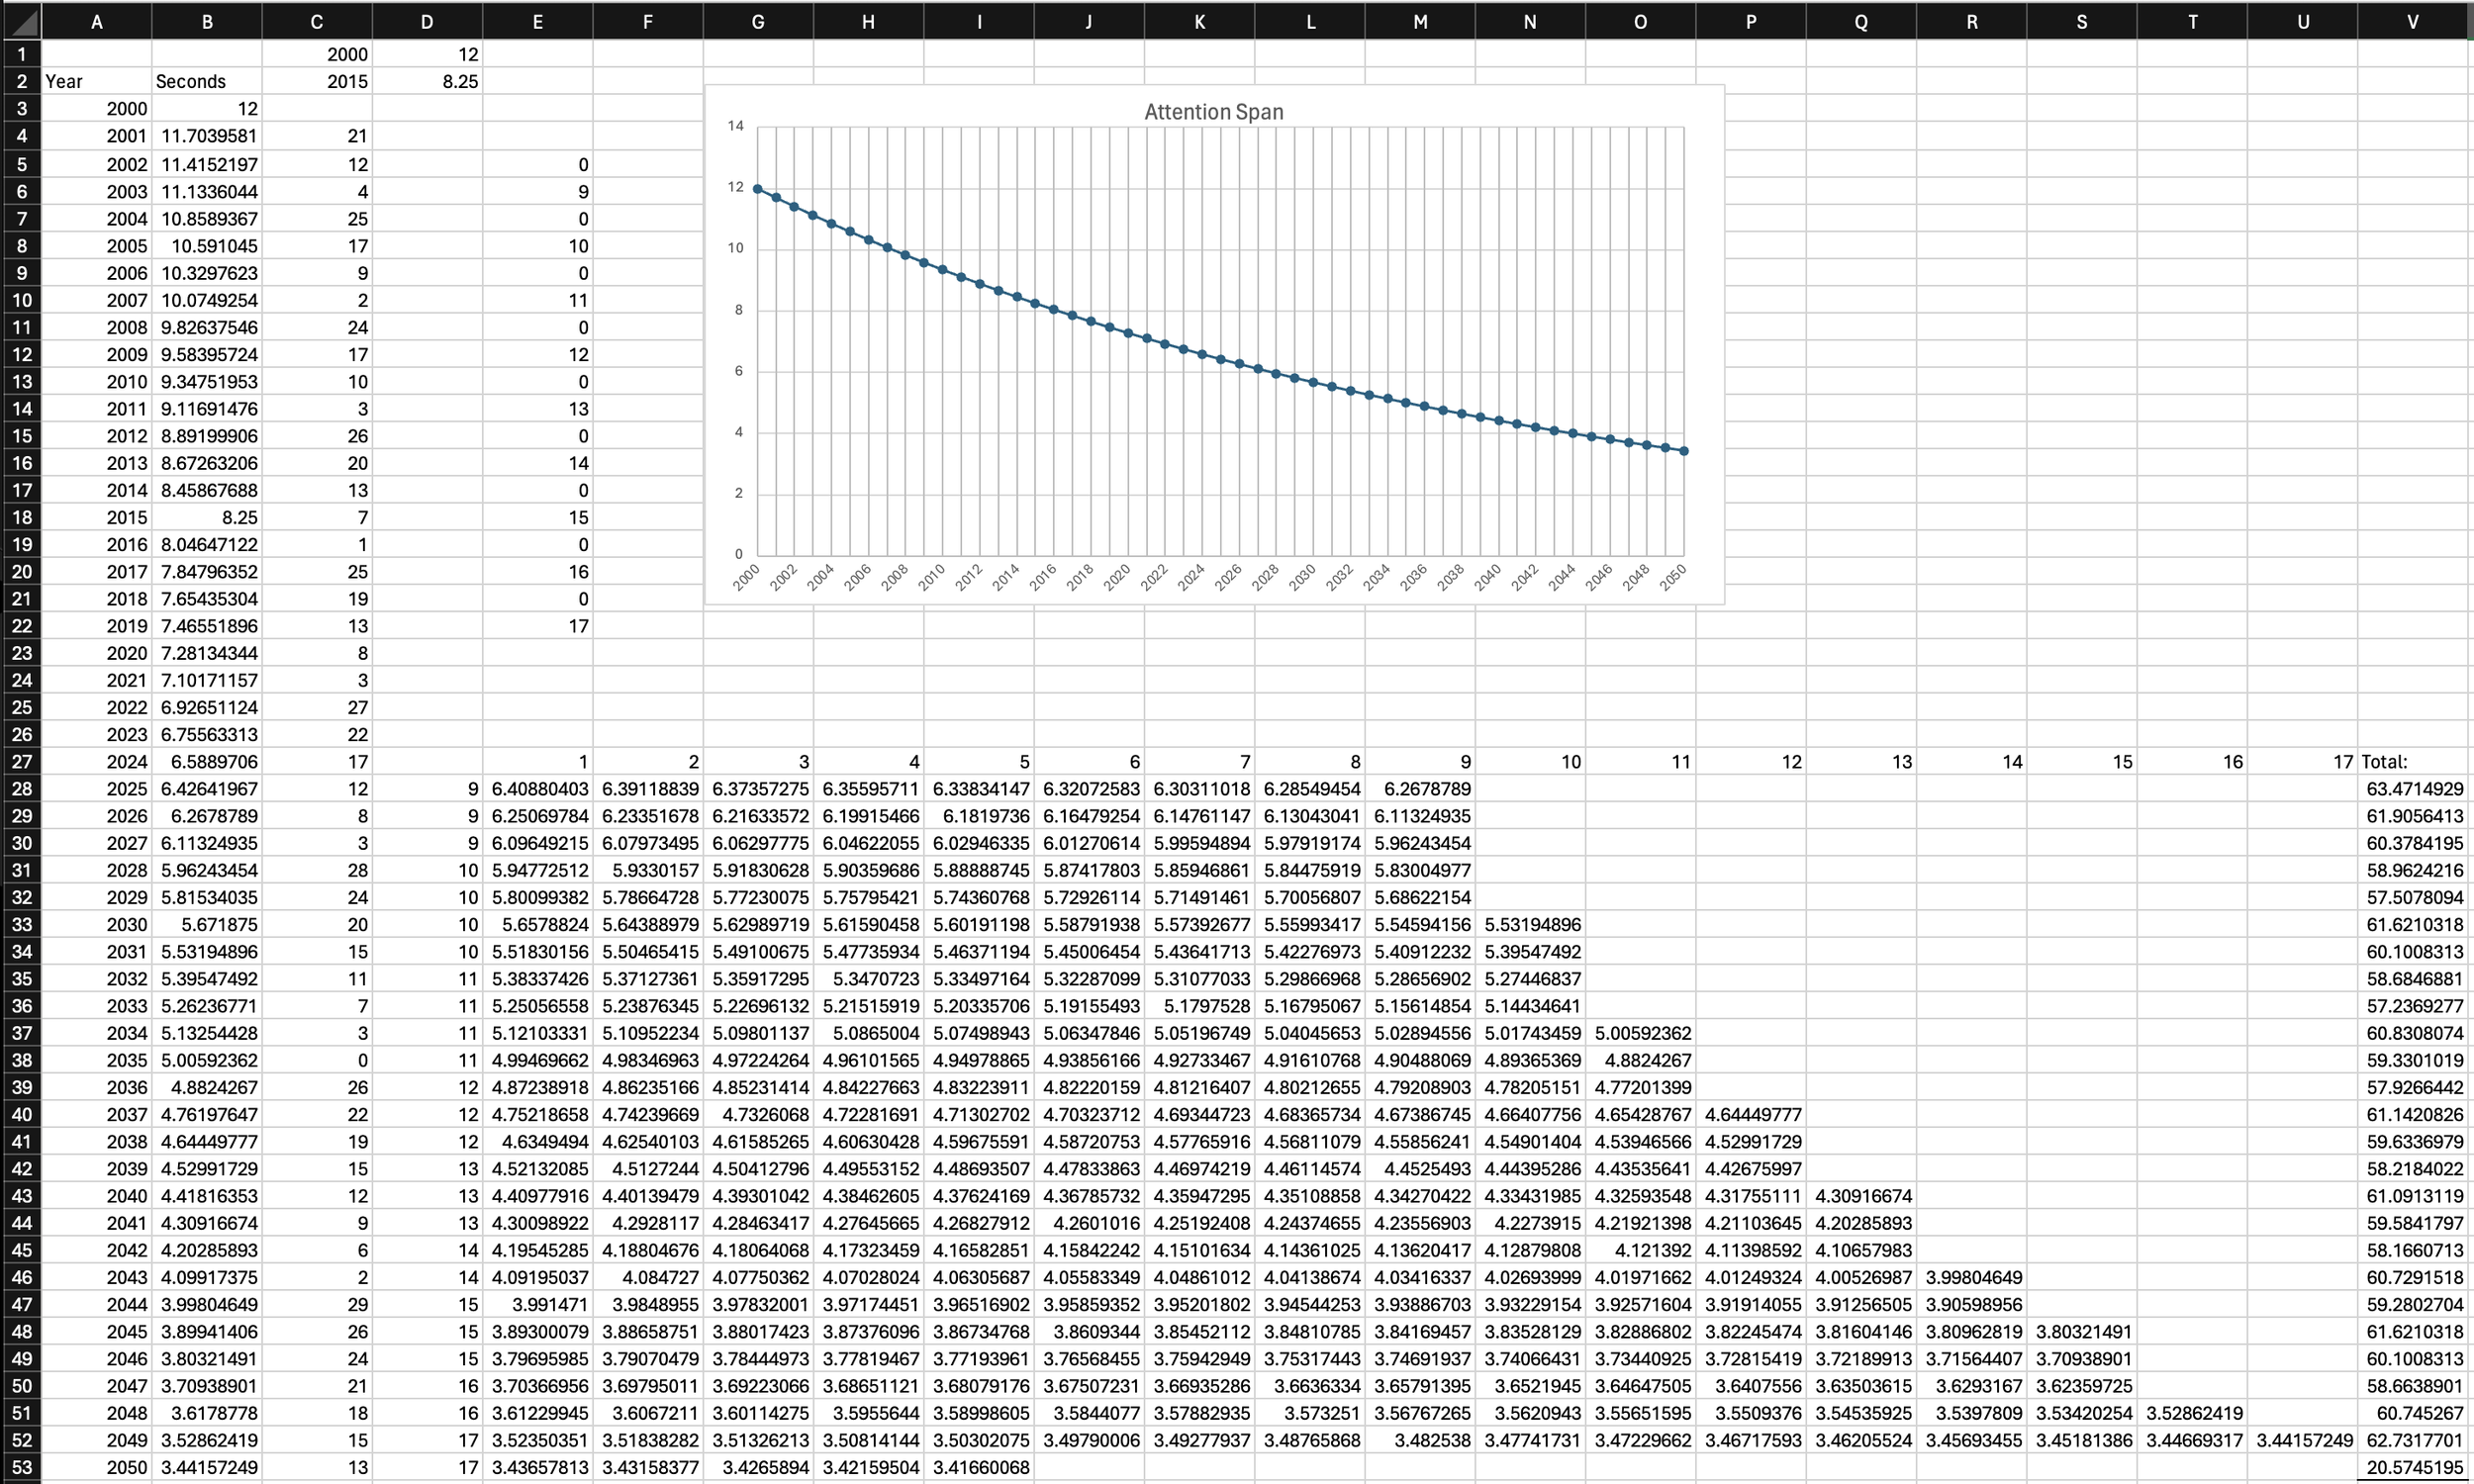2474x1484 pixels.
Task: Click the Attention Span chart title
Action: tap(1213, 112)
